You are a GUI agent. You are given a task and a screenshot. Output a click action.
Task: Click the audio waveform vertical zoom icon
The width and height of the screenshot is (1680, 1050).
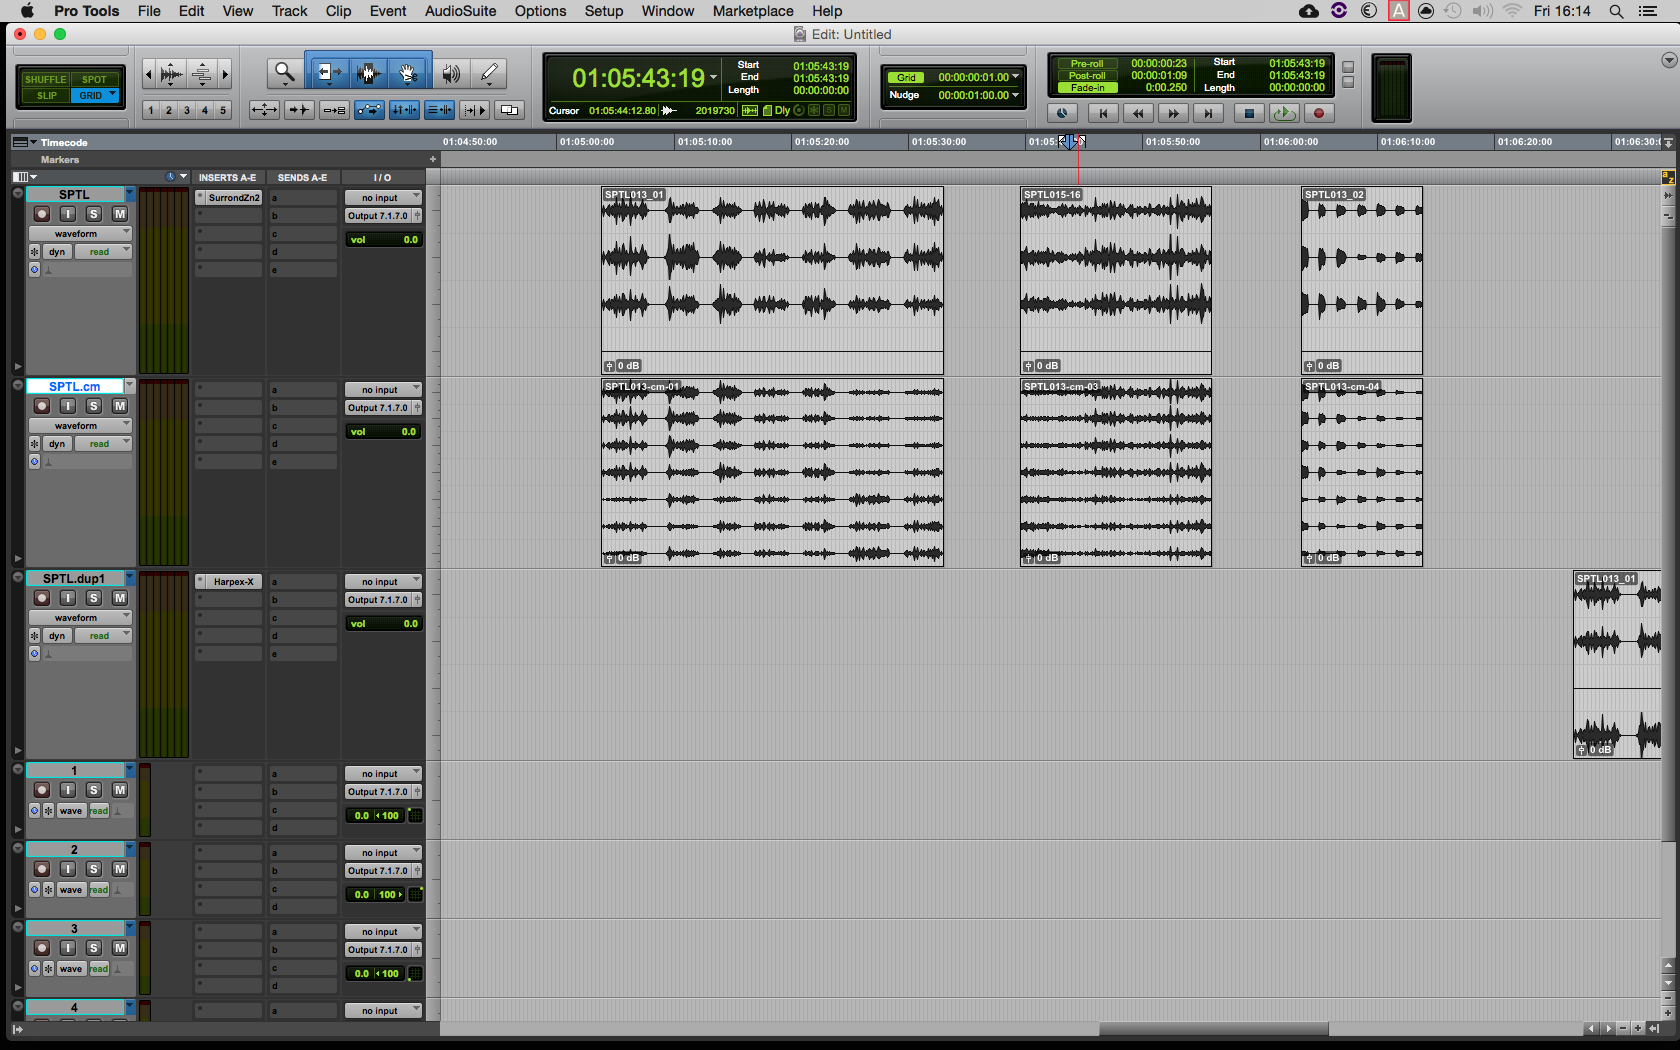pos(171,73)
